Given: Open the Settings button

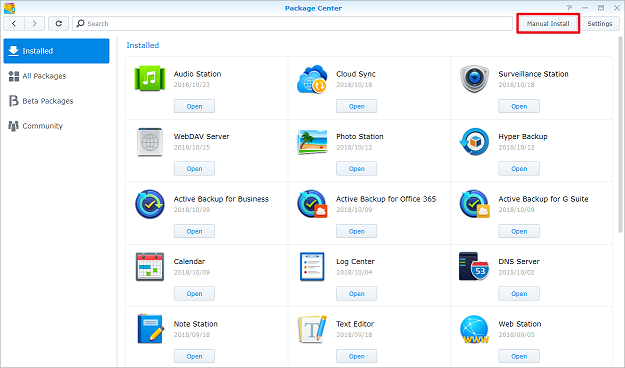Looking at the screenshot, I should [599, 24].
